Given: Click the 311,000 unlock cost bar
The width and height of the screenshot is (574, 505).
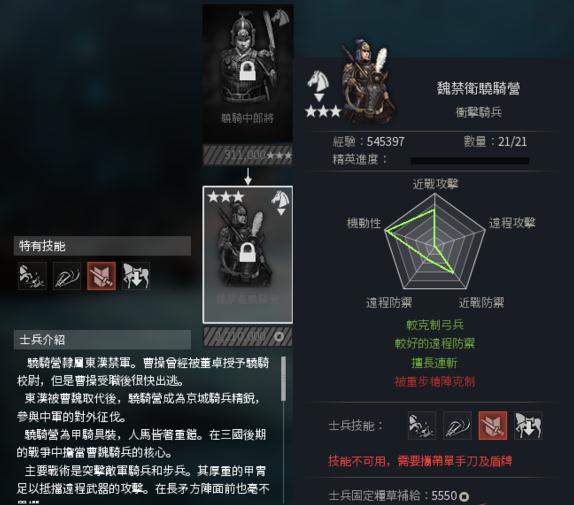Looking at the screenshot, I should coord(248,155).
